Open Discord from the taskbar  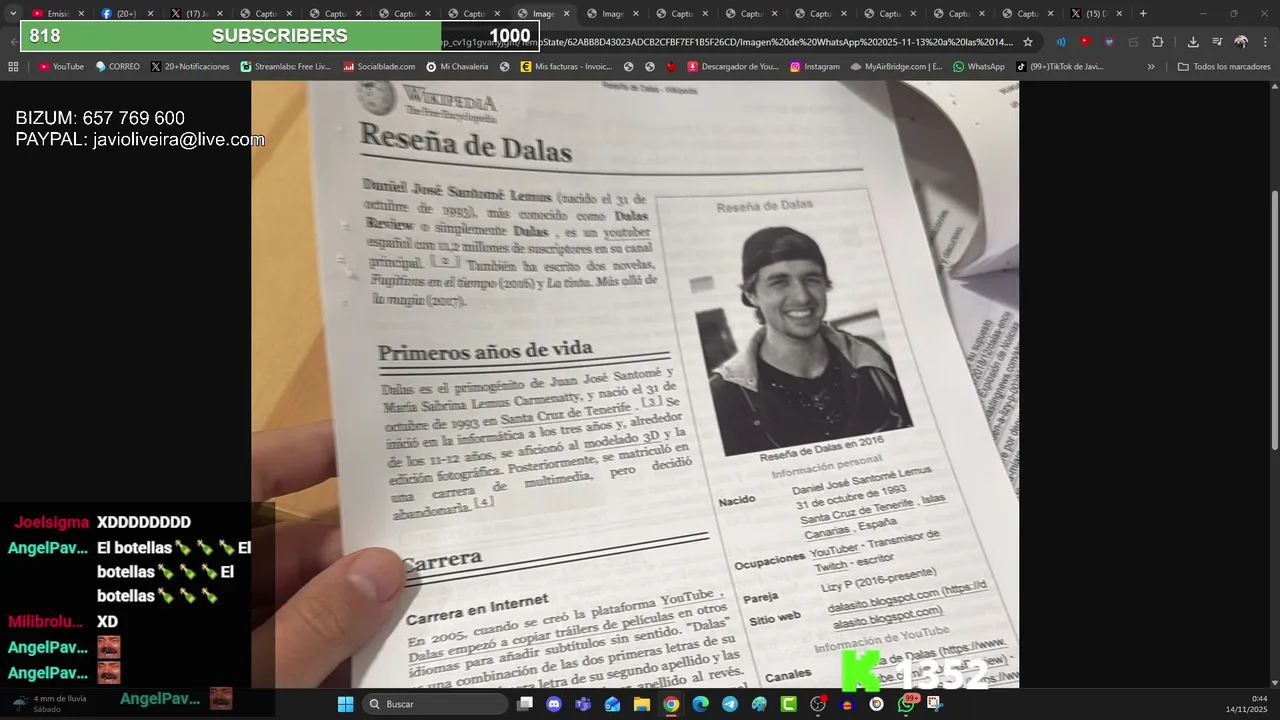pyautogui.click(x=554, y=704)
